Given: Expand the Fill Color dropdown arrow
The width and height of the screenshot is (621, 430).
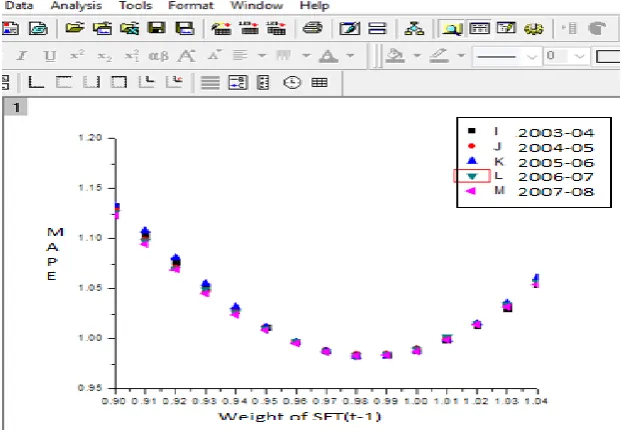Looking at the screenshot, I should coord(417,56).
